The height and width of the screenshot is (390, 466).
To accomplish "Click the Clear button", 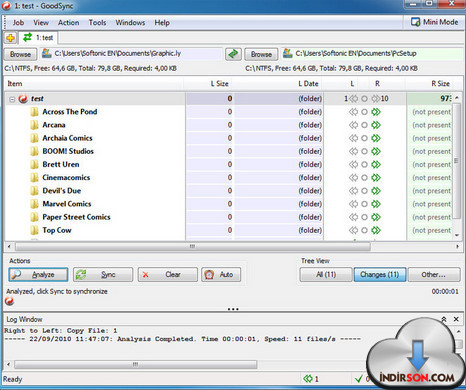I will point(168,275).
